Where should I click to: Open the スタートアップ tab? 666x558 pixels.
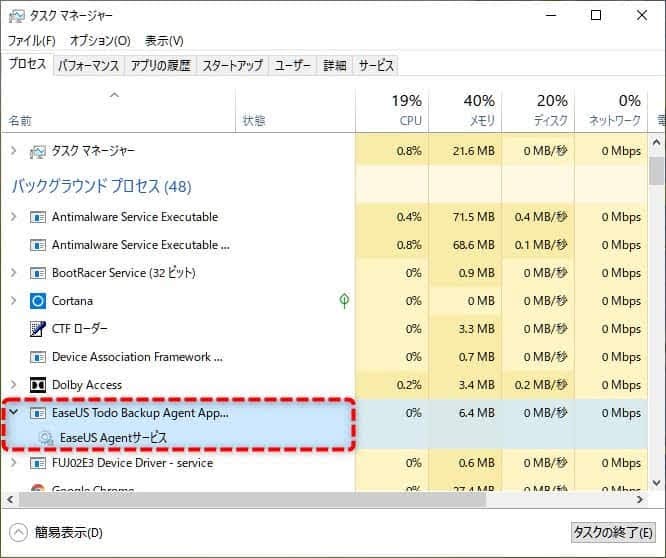(x=232, y=66)
